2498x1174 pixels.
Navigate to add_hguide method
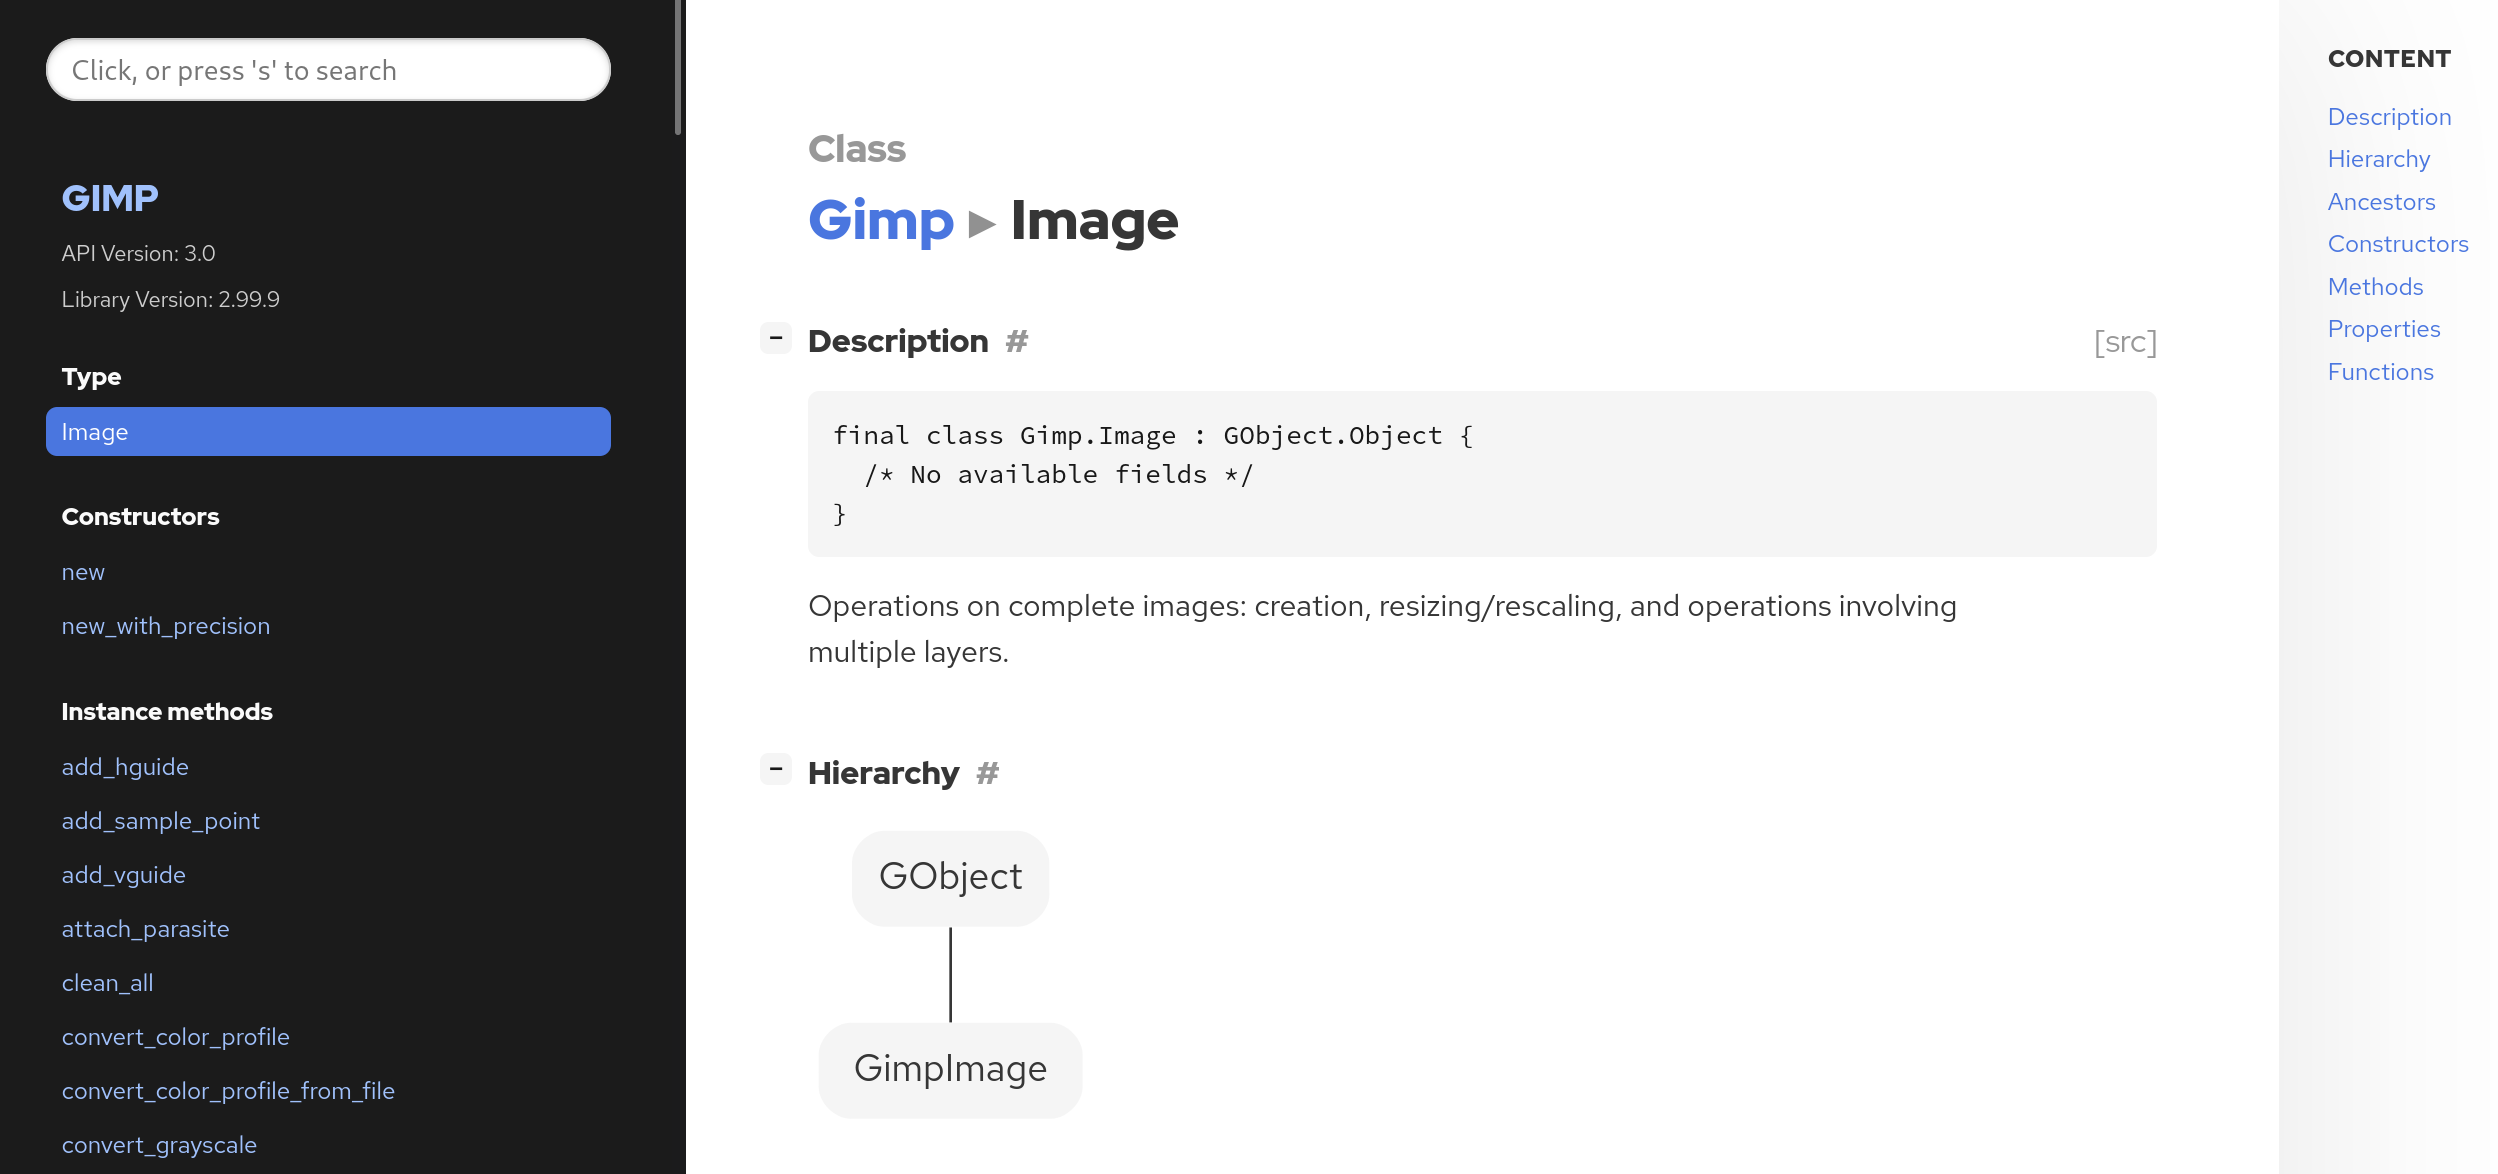click(126, 766)
